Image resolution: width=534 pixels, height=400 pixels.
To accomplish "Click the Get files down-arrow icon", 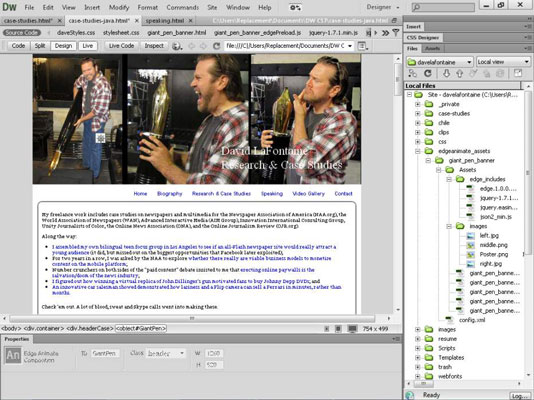I will pyautogui.click(x=446, y=73).
